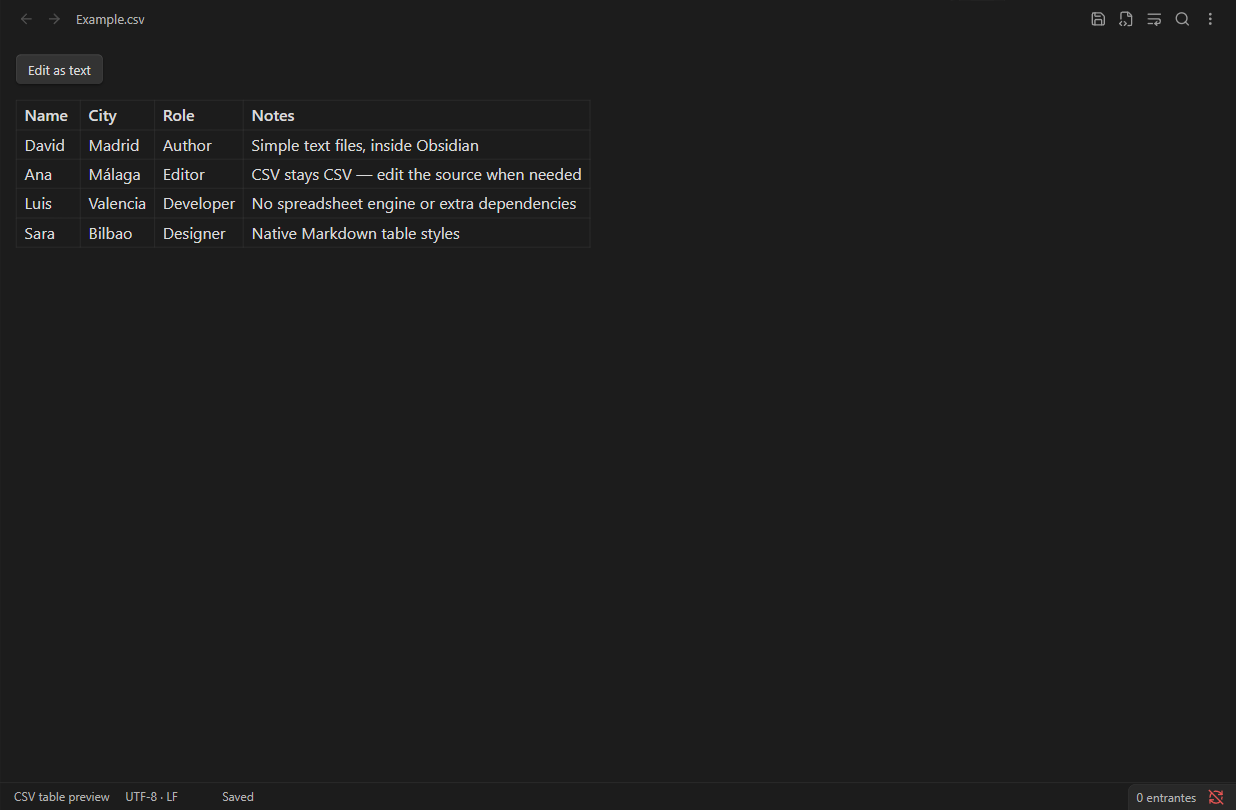1236x810 pixels.
Task: Click the Sara cell
Action: pos(48,233)
